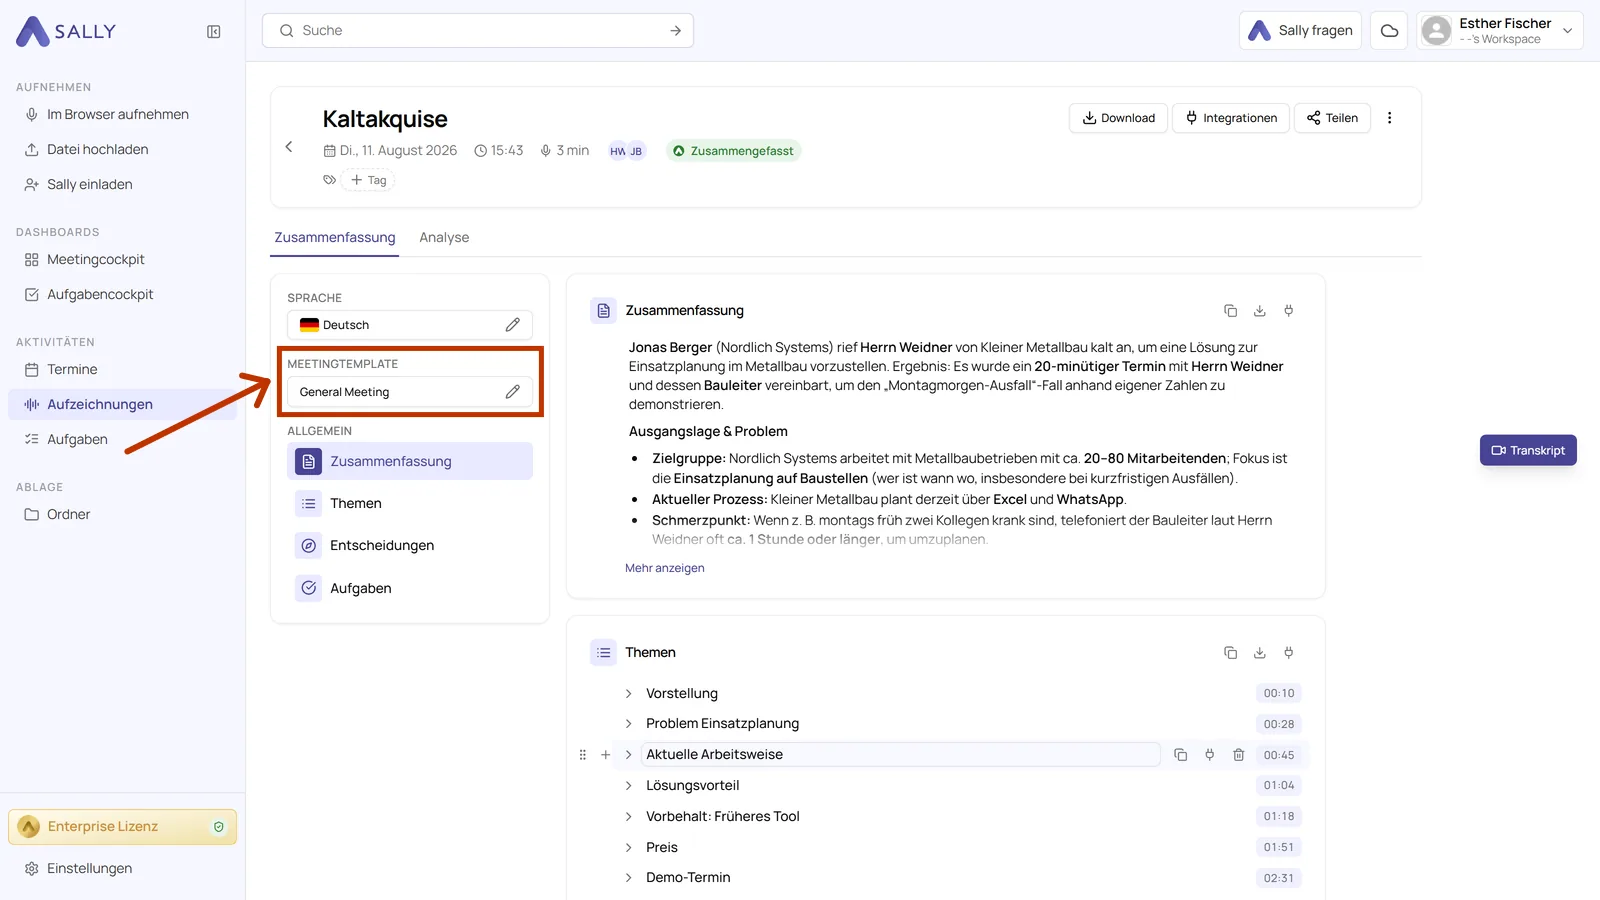Open the three-dot menu beside Teilen
Image resolution: width=1600 pixels, height=900 pixels.
[1389, 118]
